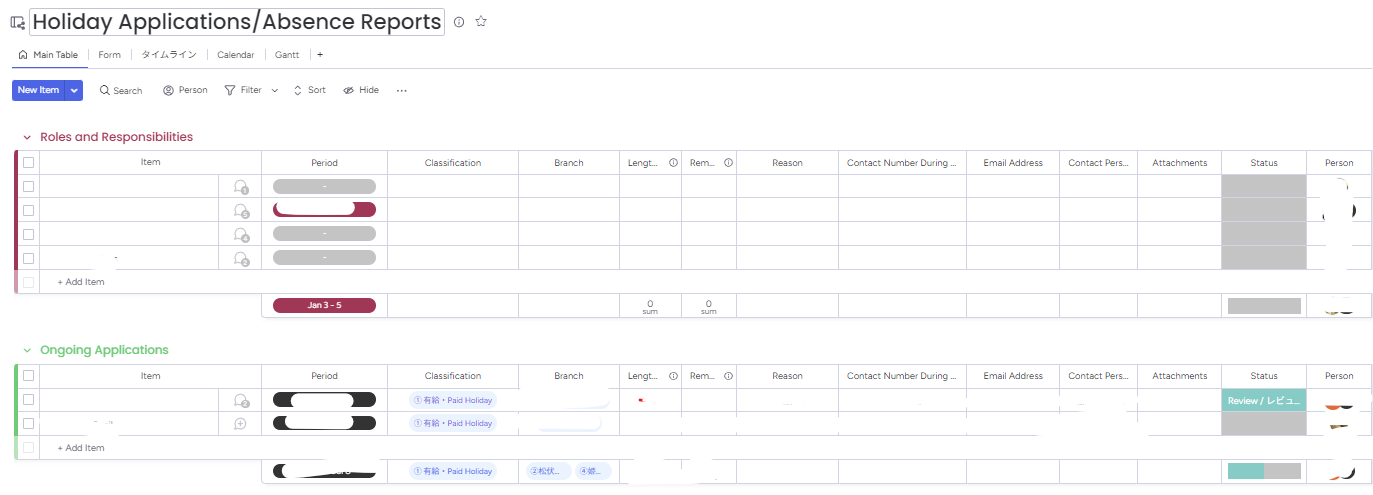Select all items in Ongoing Applications
The height and width of the screenshot is (495, 1373).
pos(29,376)
